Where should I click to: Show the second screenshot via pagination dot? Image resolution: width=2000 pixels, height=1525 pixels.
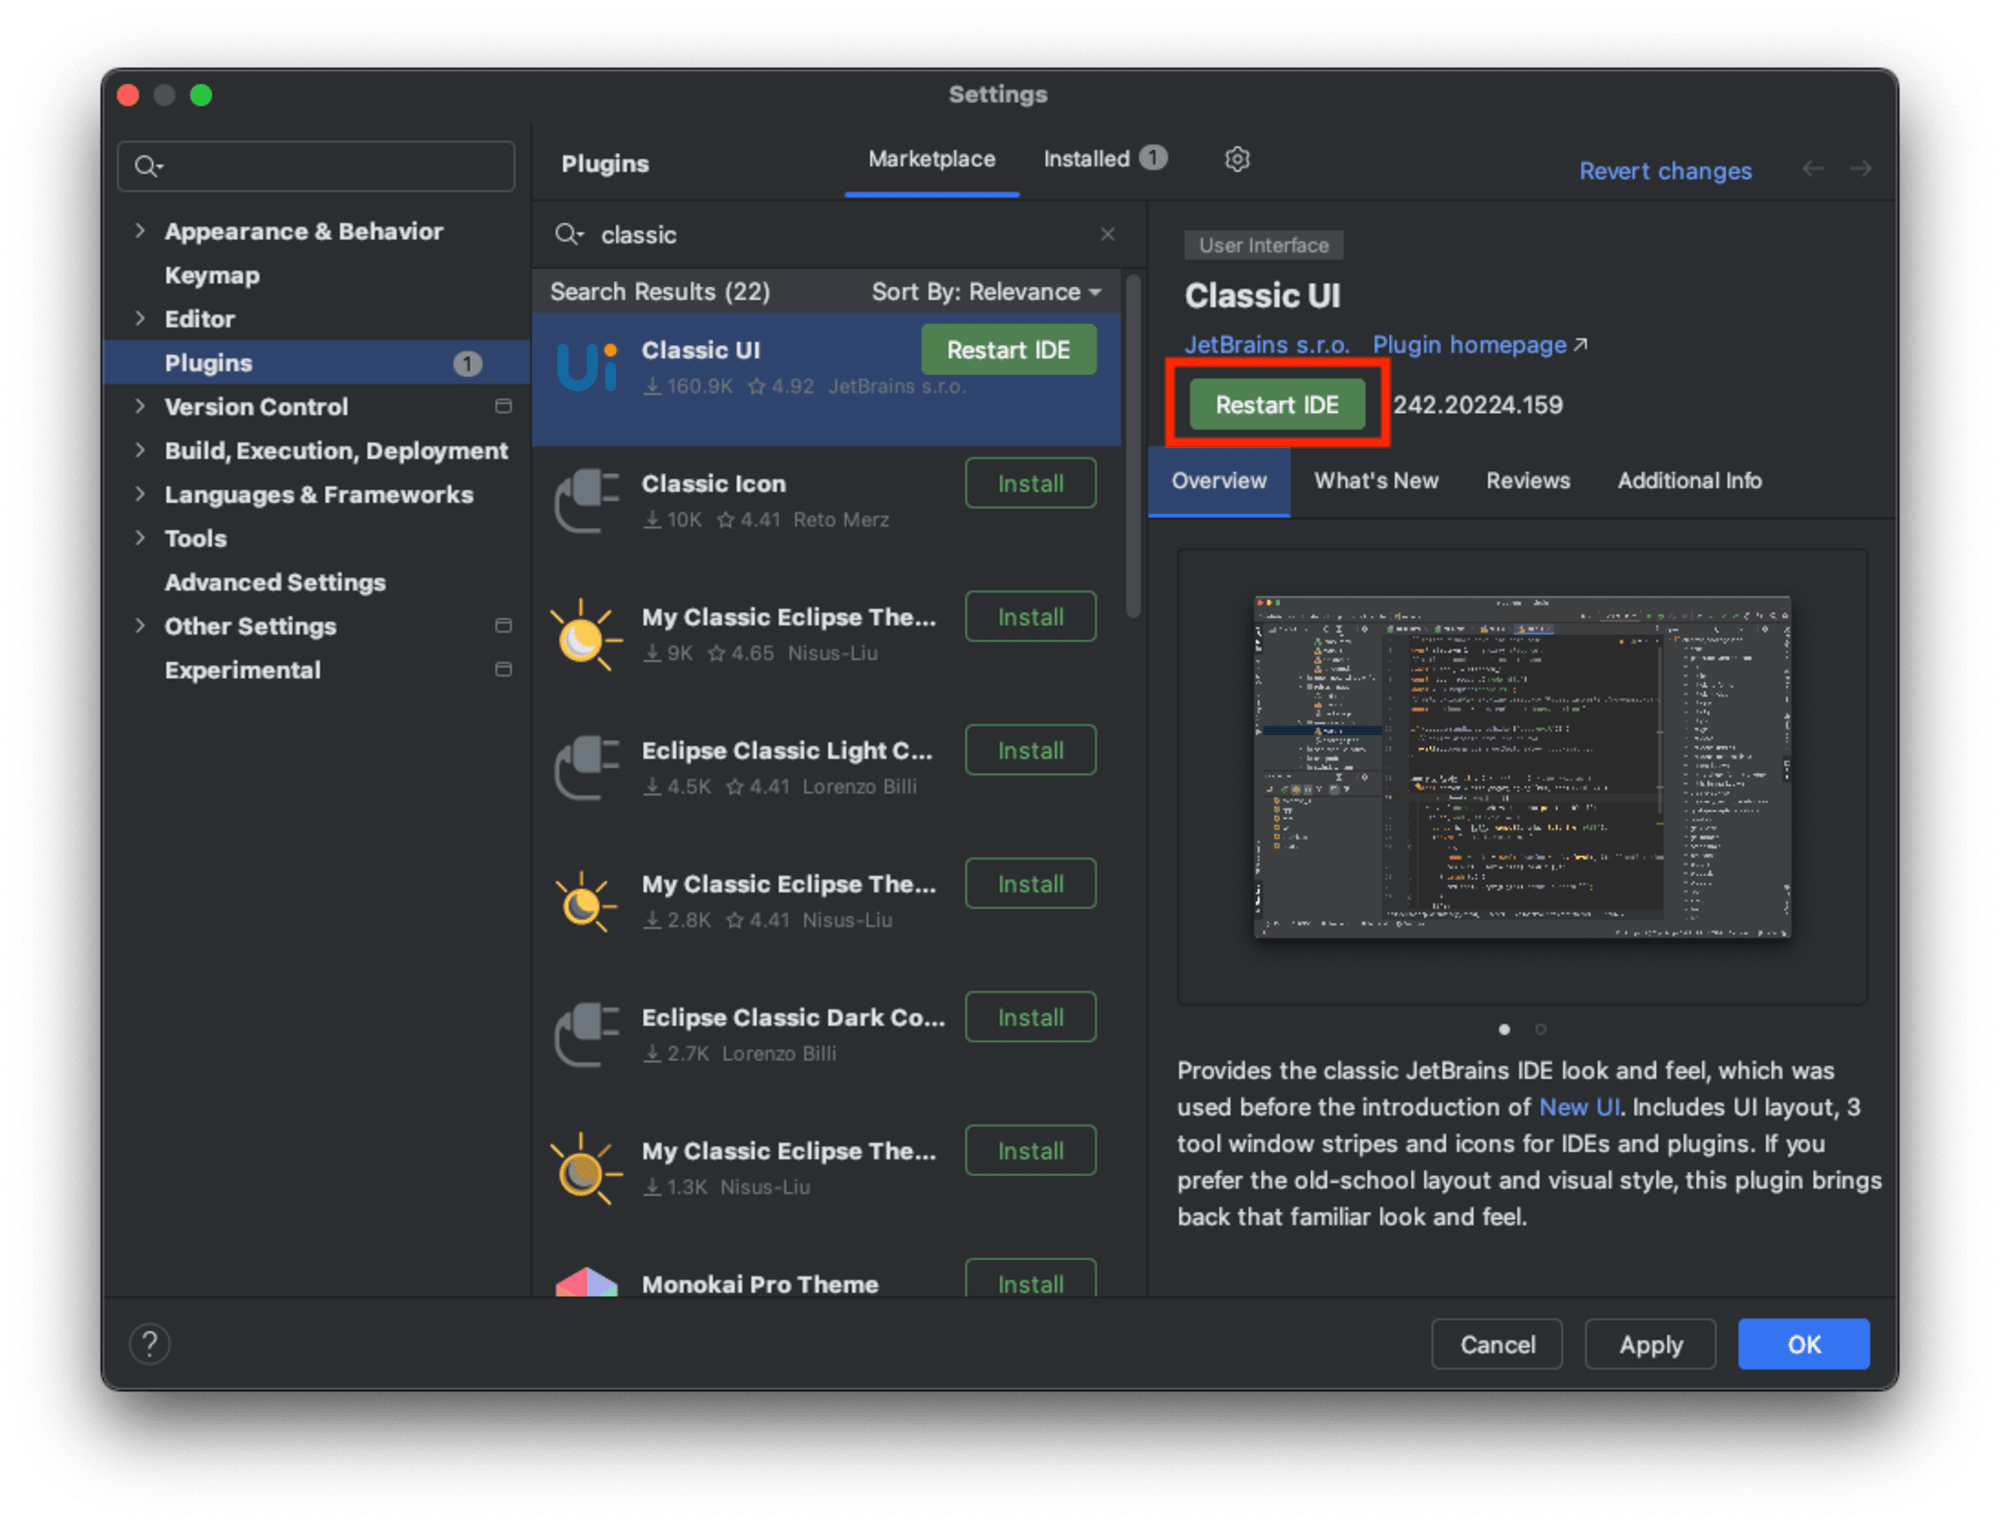[x=1541, y=1029]
